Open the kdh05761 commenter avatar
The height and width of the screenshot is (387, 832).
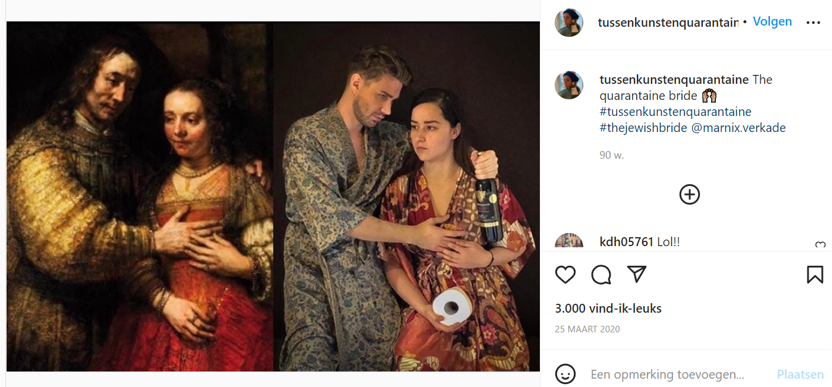569,240
